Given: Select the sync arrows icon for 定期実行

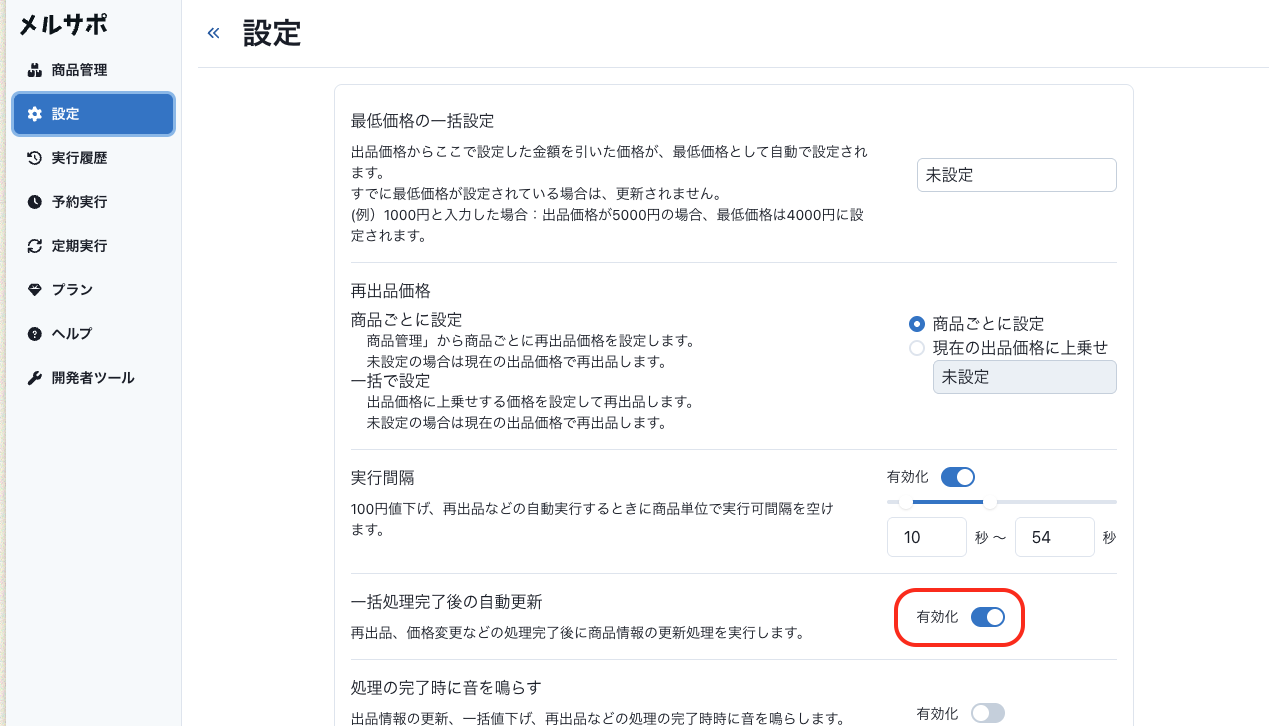Looking at the screenshot, I should click(35, 246).
